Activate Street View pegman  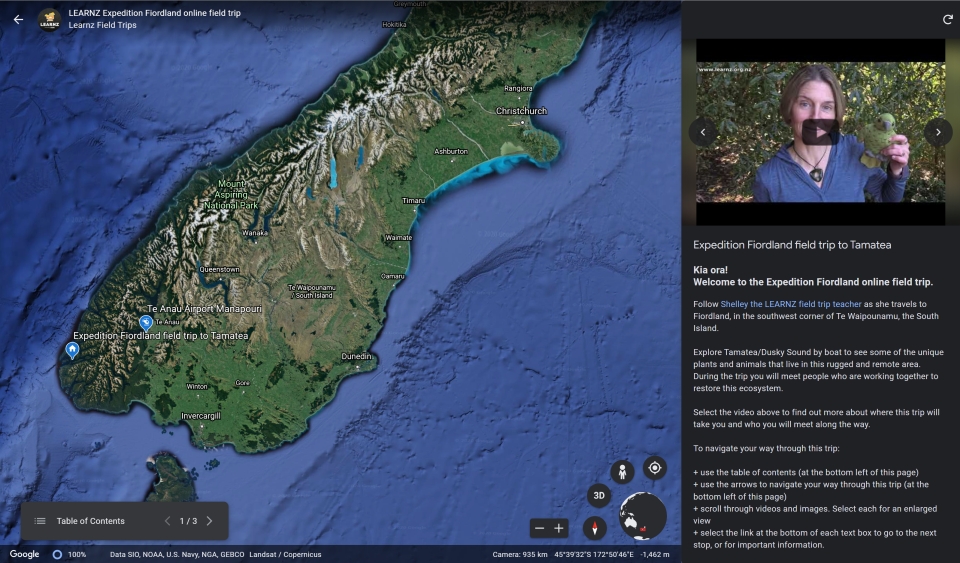pos(622,472)
